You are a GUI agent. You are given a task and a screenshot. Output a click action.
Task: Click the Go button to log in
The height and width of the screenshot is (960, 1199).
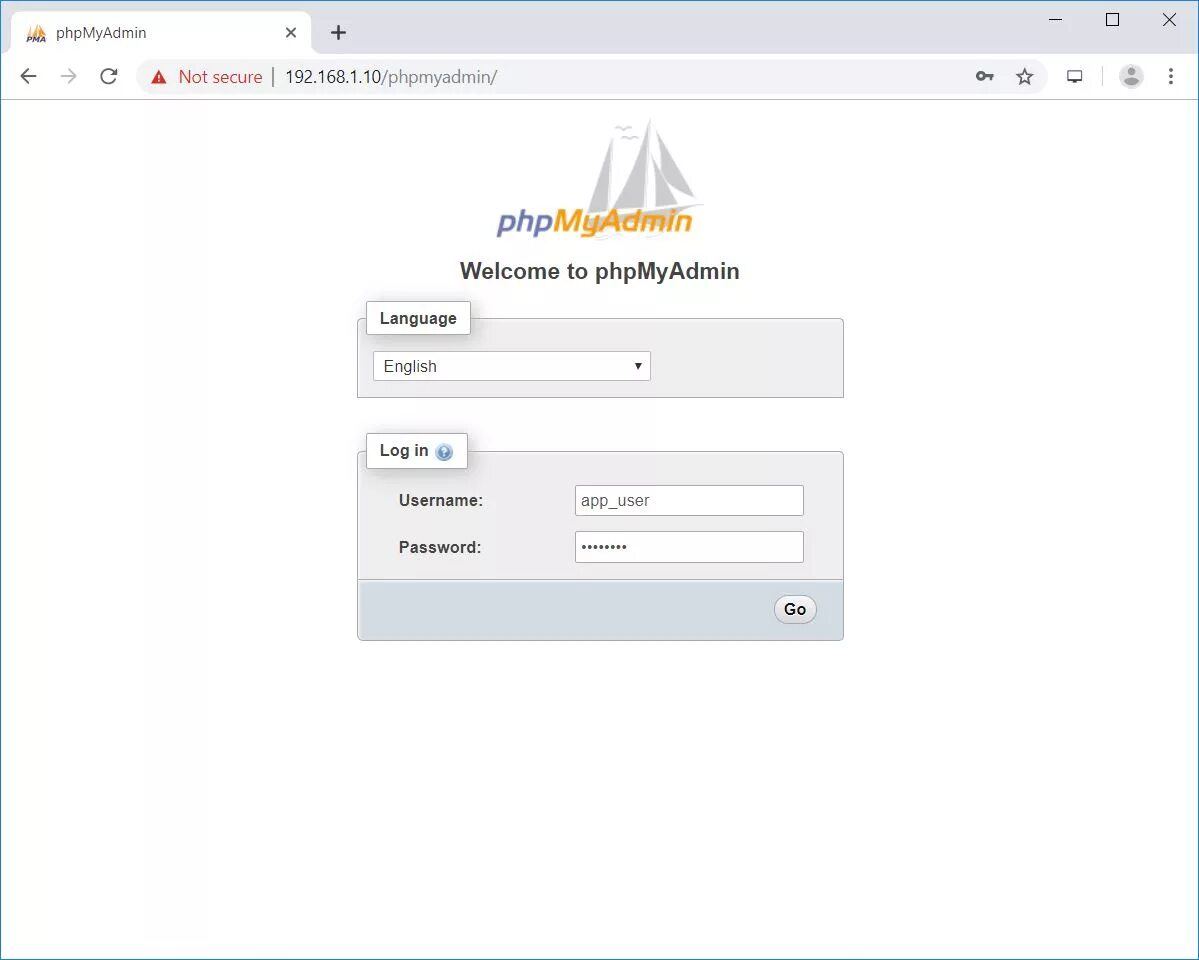click(795, 610)
